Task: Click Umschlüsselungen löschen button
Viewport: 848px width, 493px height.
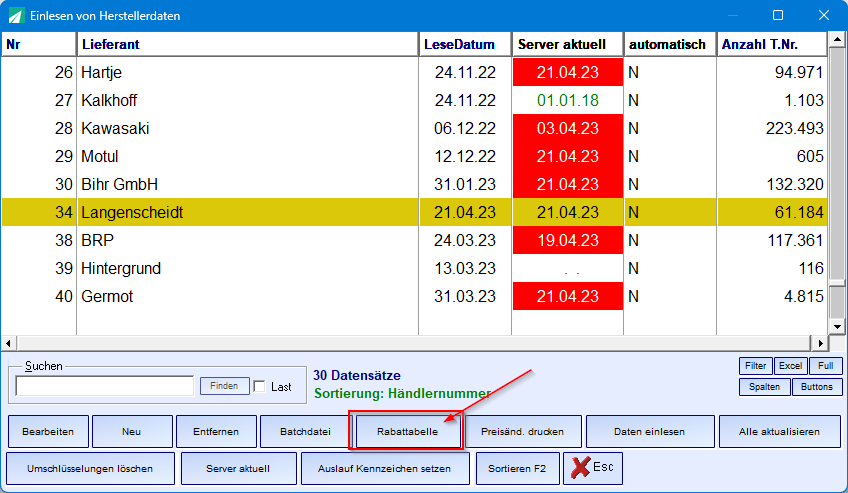Action: point(90,469)
